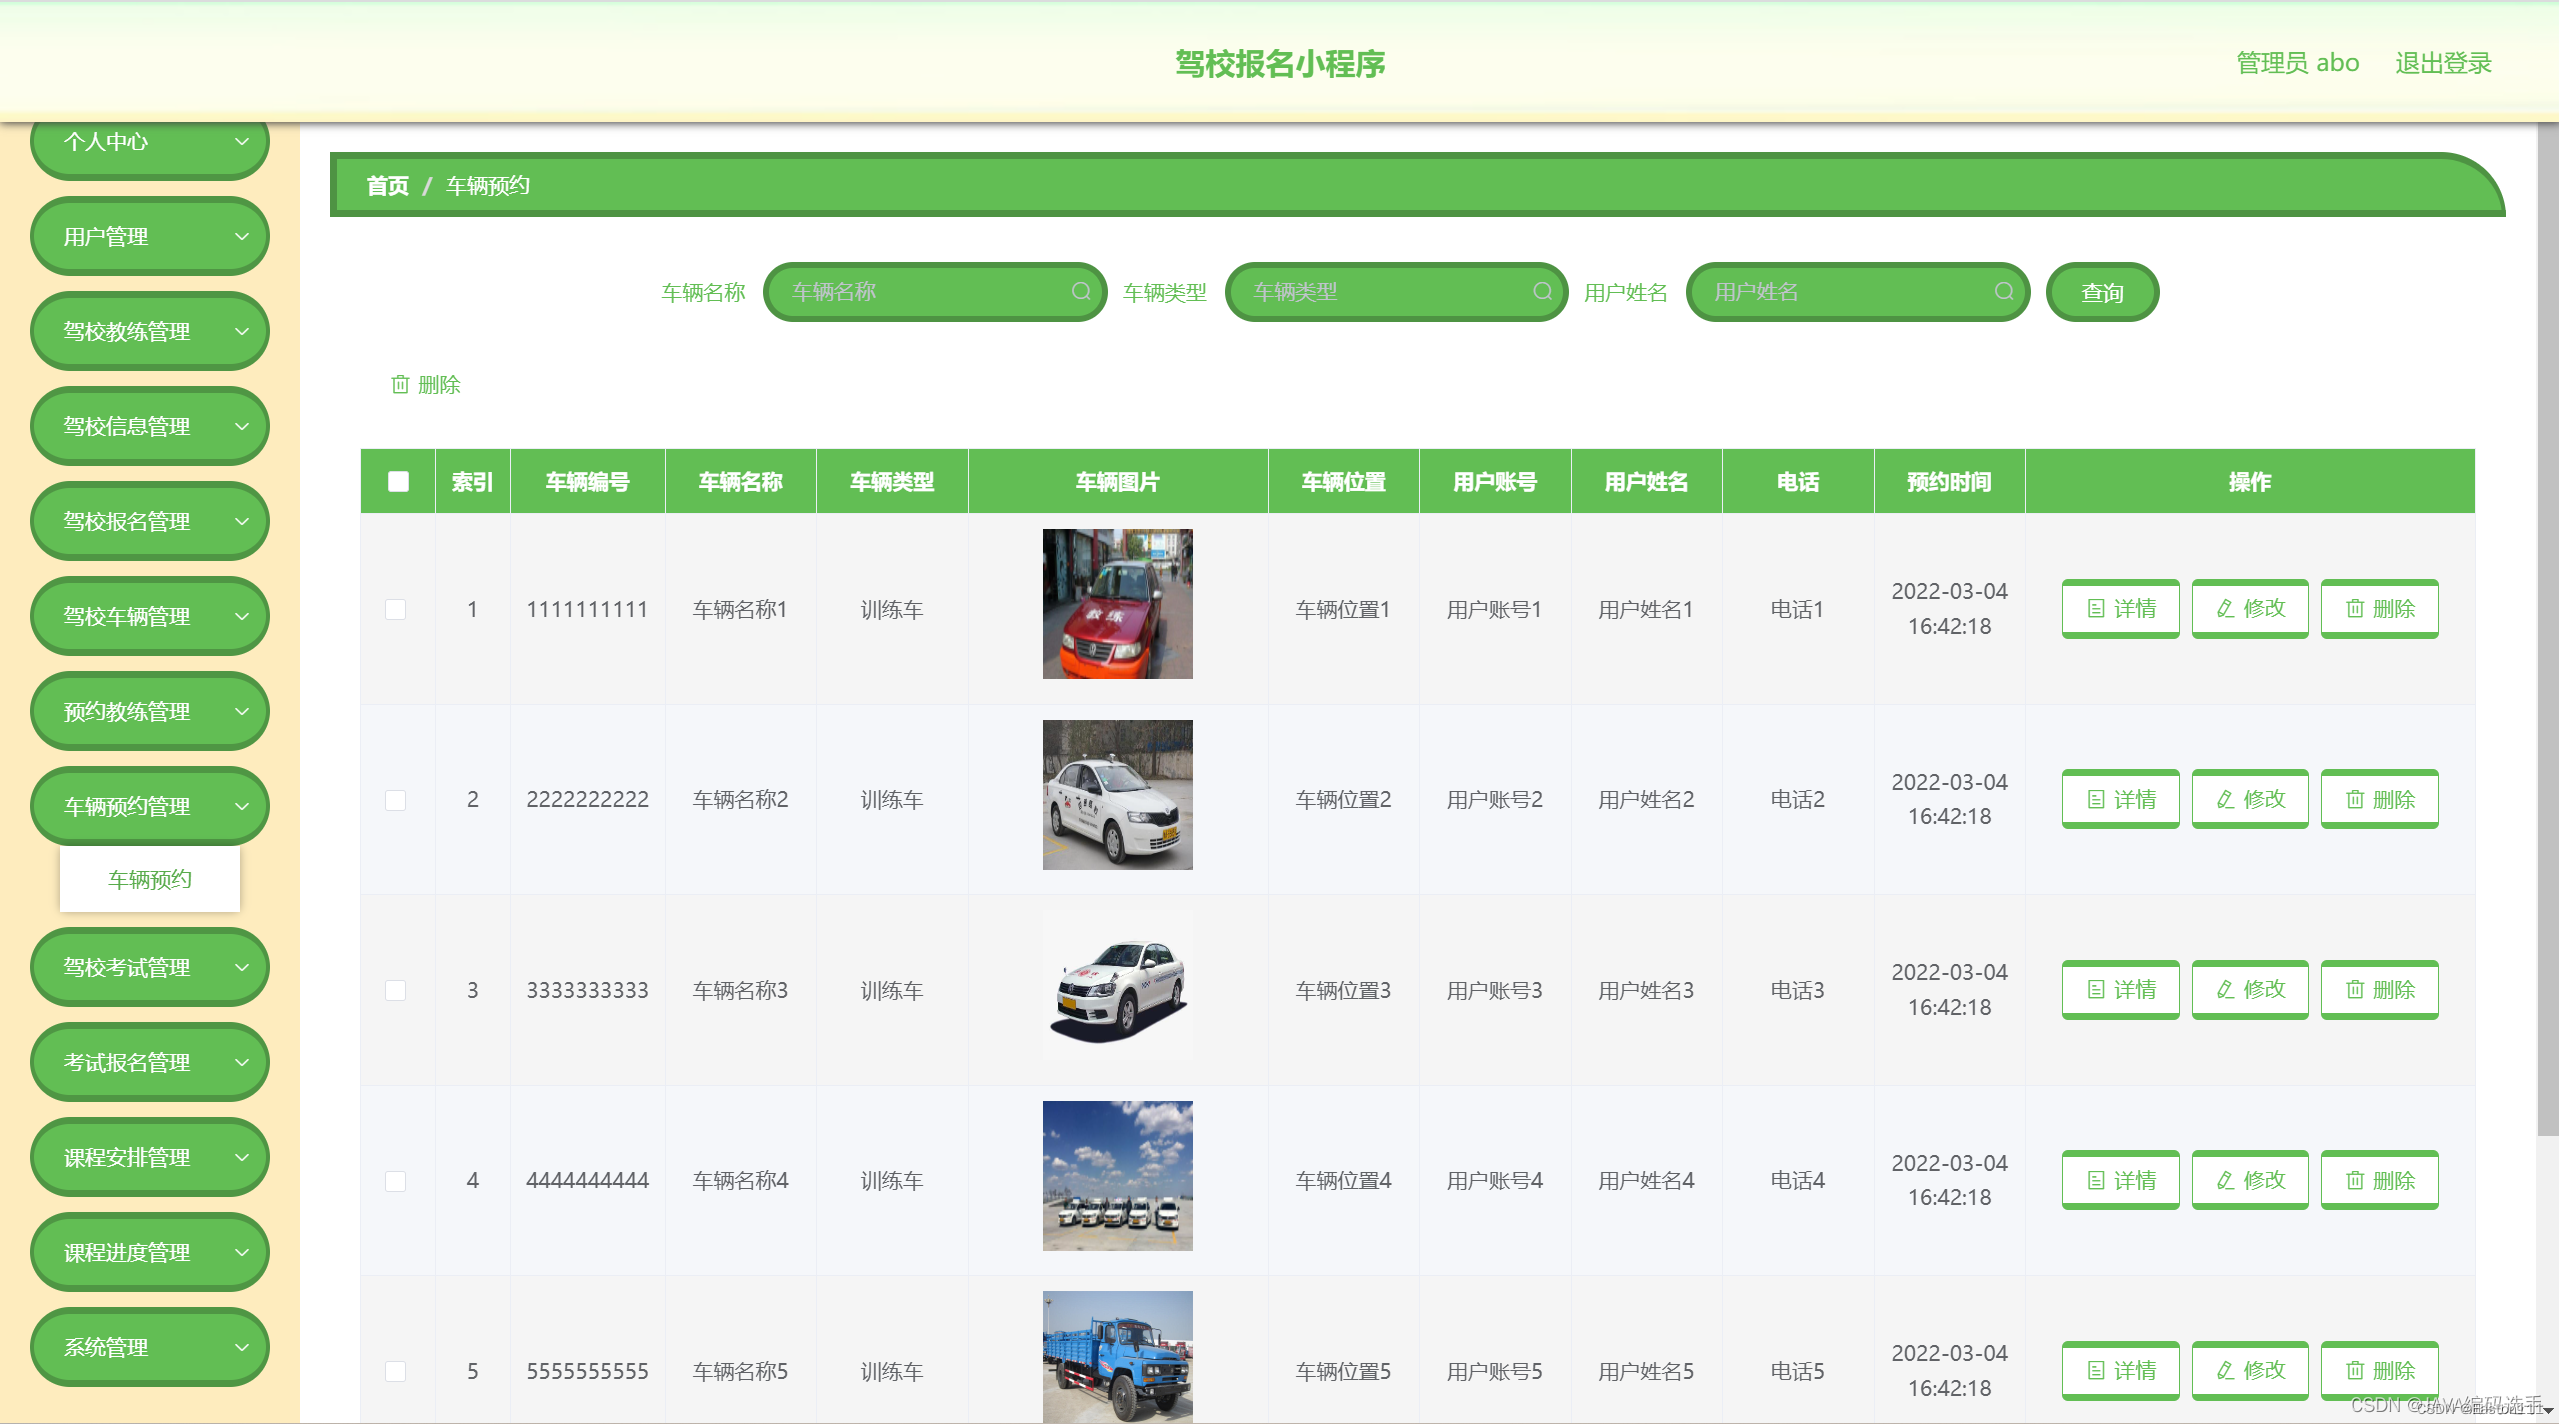The width and height of the screenshot is (2559, 1424).
Task: Click 删除 for 车辆名称2 row
Action: click(2379, 799)
